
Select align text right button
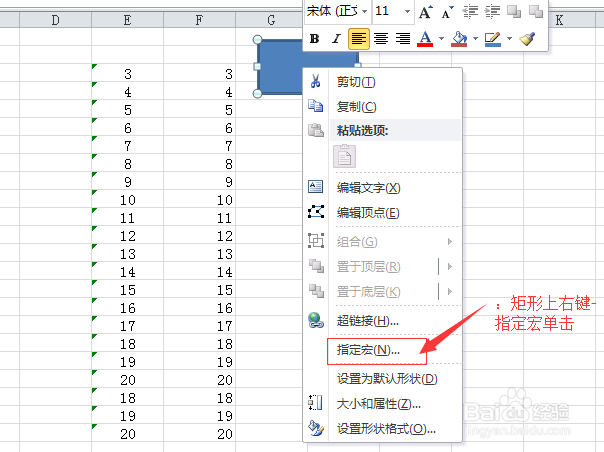click(x=403, y=39)
